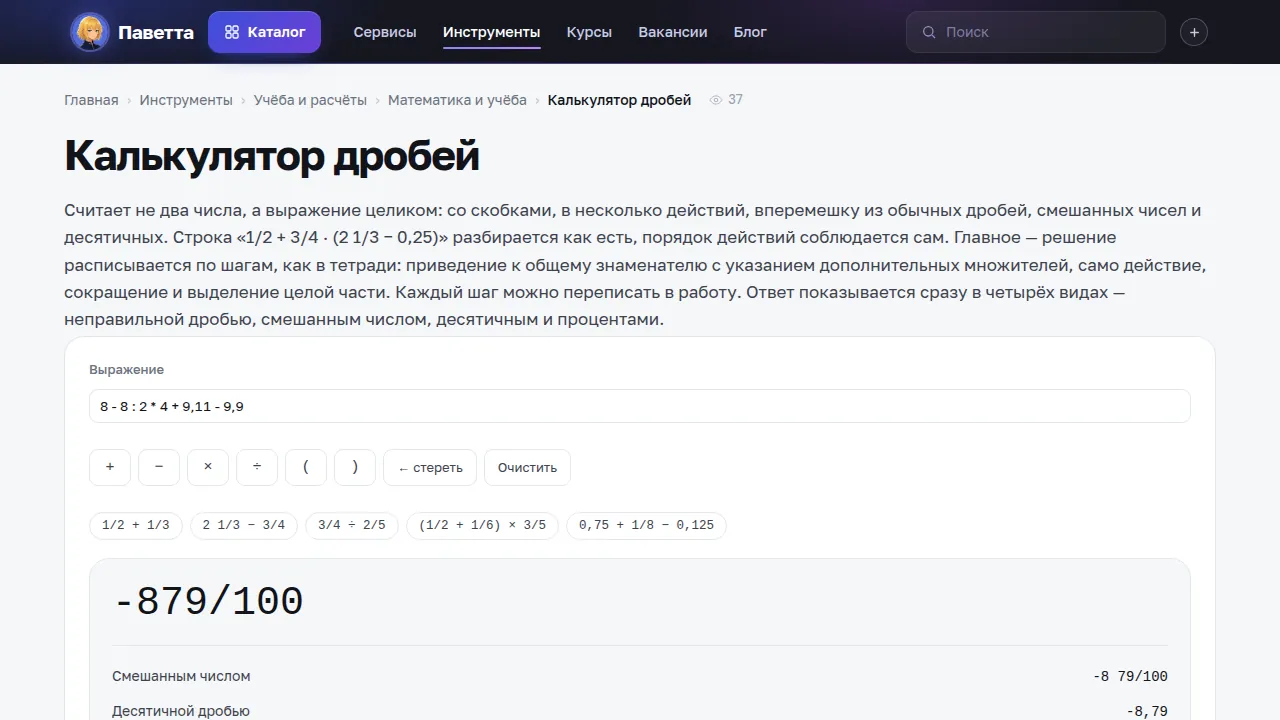Go to the Главная breadcrumb

(91, 100)
